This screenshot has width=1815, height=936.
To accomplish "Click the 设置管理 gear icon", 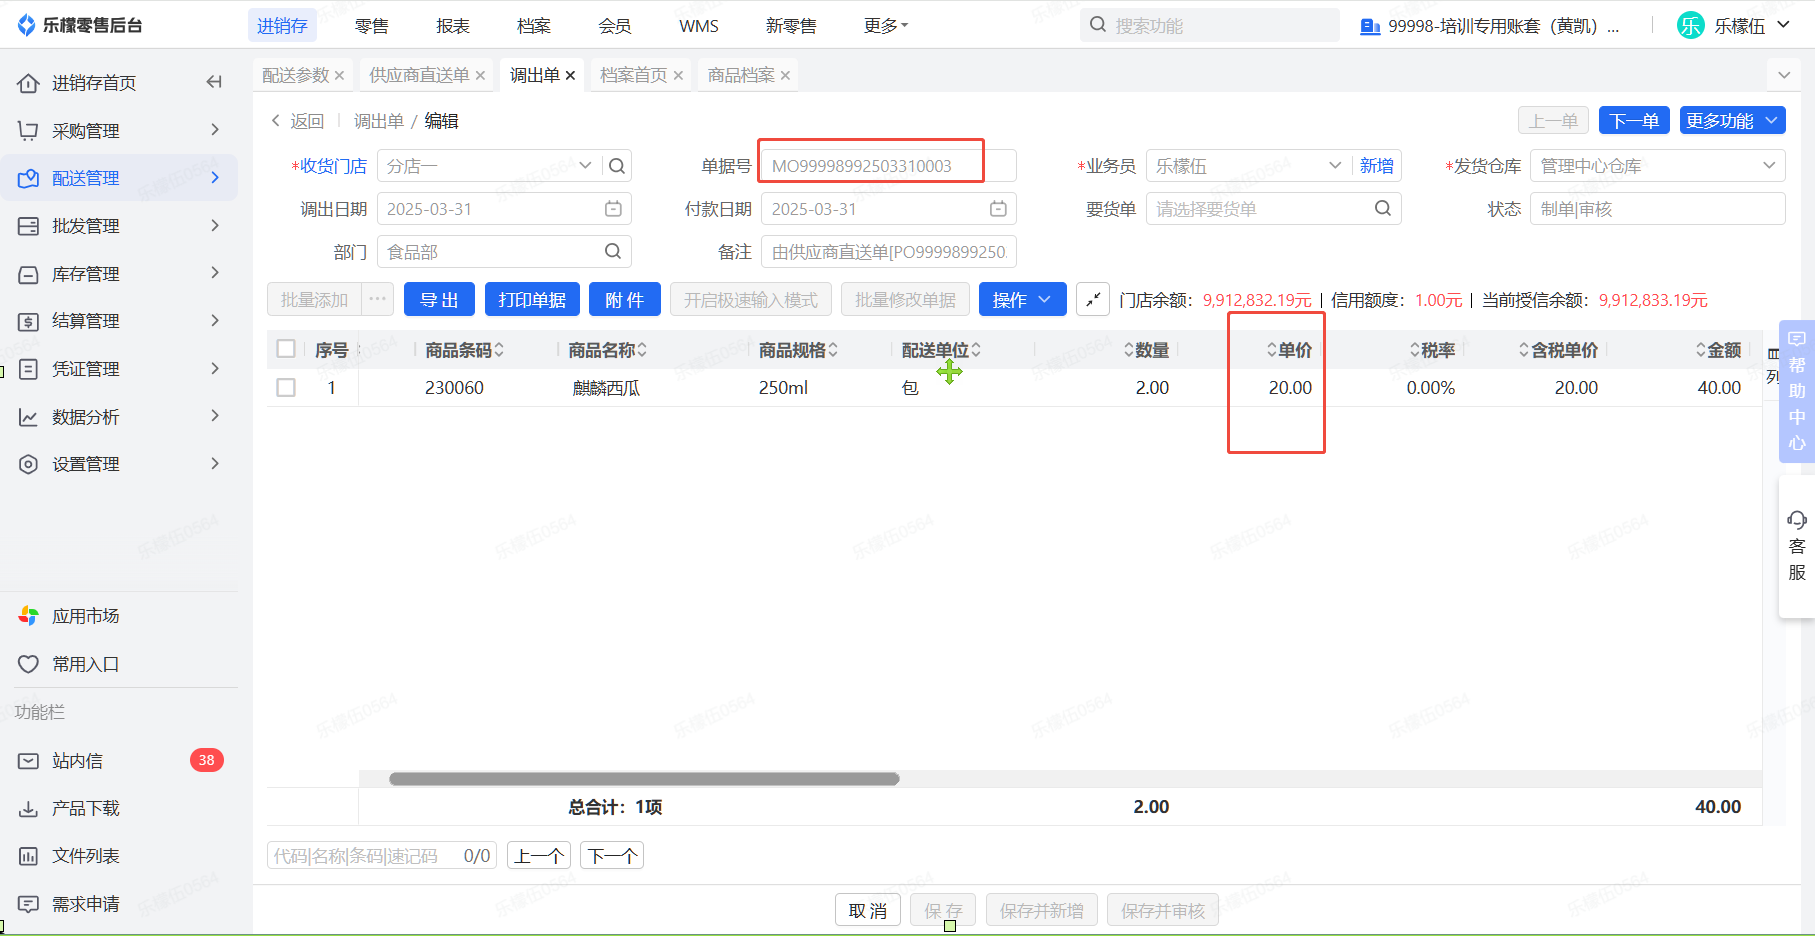I will click(x=28, y=464).
